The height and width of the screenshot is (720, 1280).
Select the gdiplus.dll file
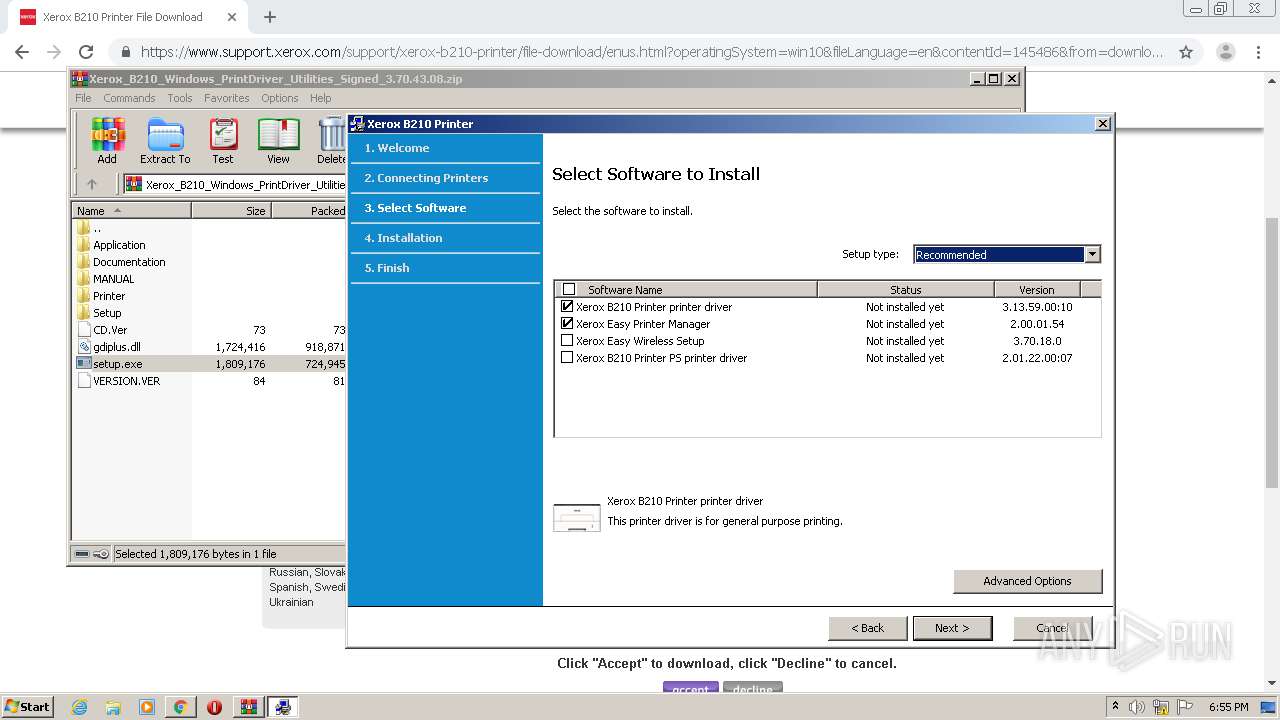116,347
